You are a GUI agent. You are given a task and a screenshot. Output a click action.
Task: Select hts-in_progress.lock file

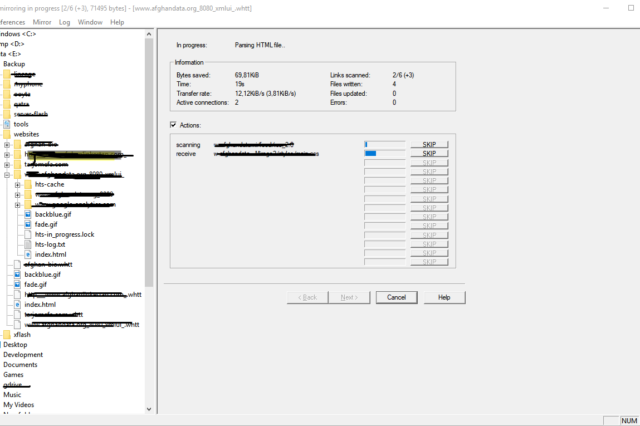point(64,234)
